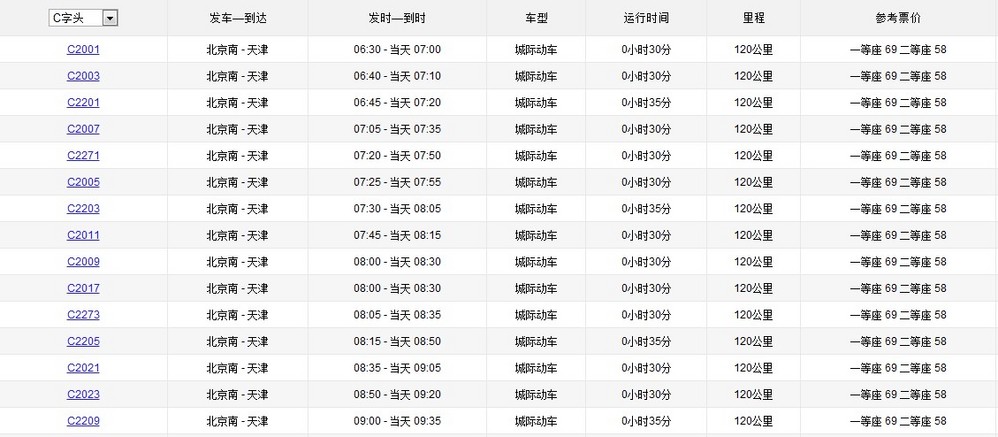Open train C2023 link
This screenshot has height=437, width=998.
(83, 395)
